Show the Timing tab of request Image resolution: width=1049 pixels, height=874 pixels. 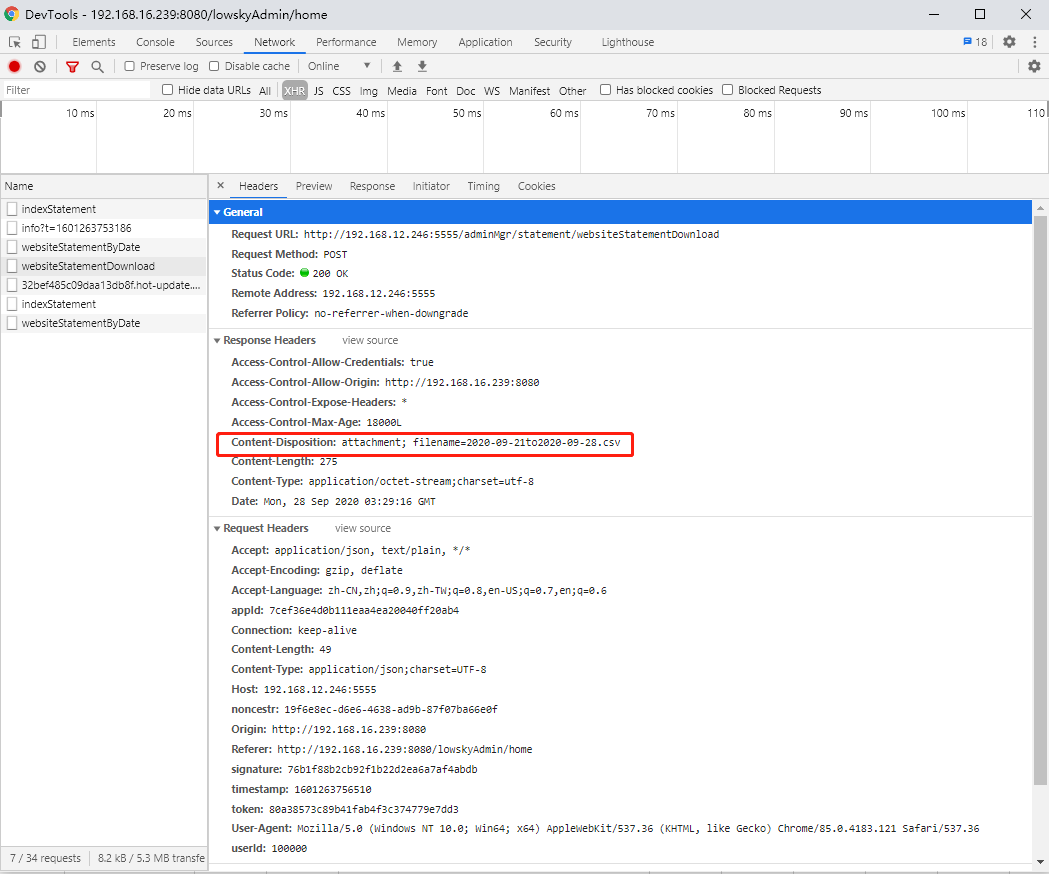point(483,186)
